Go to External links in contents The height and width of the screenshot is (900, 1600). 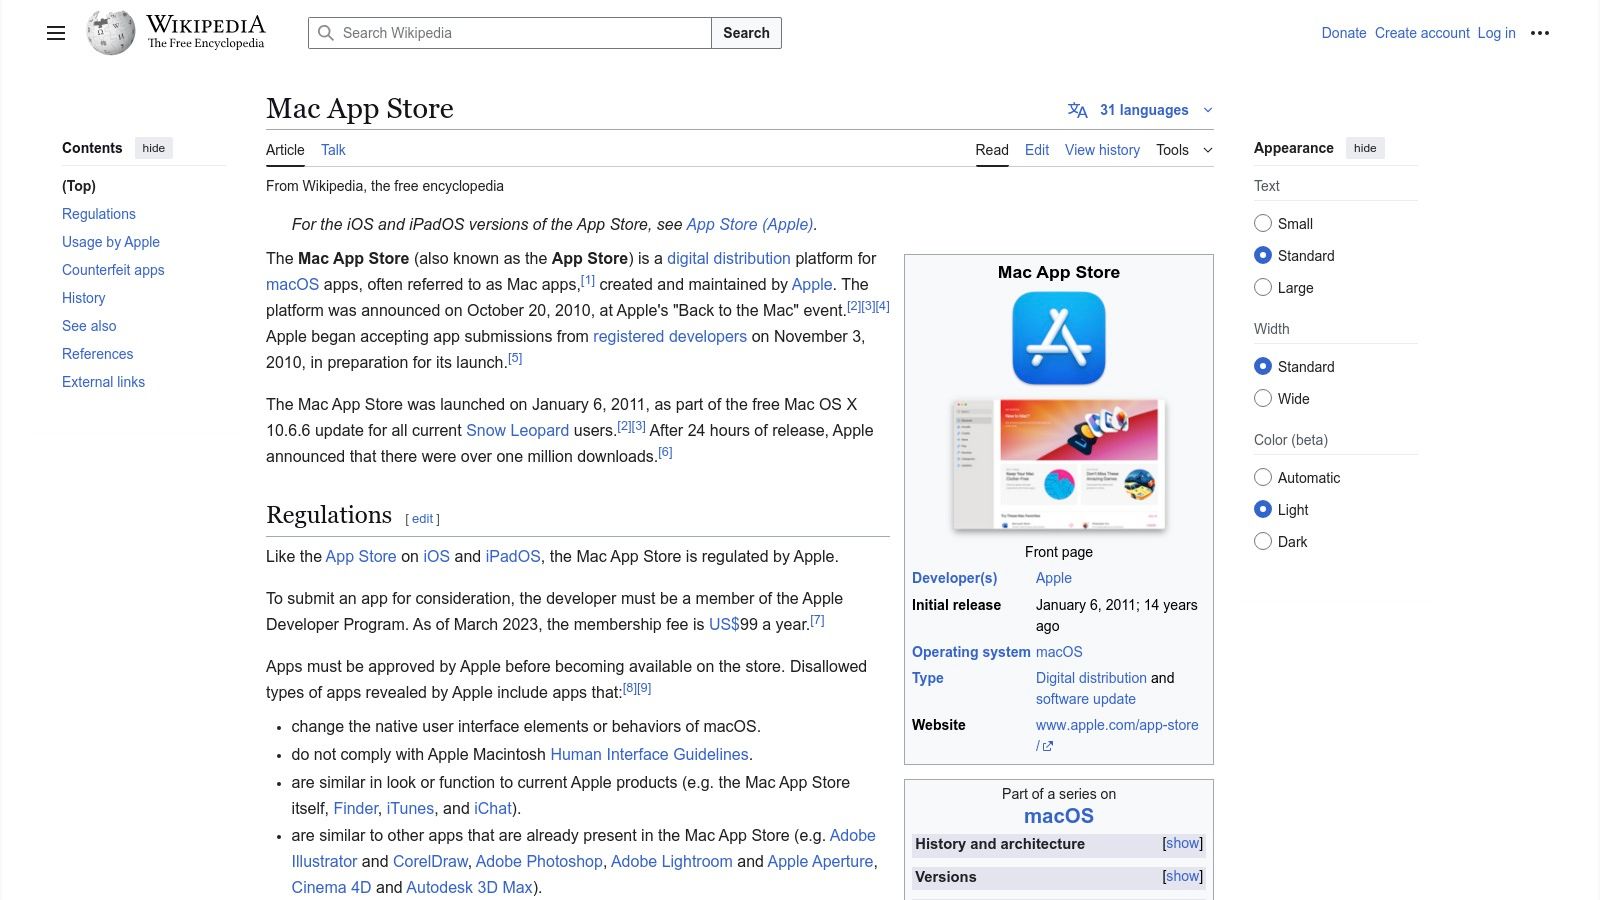coord(103,382)
